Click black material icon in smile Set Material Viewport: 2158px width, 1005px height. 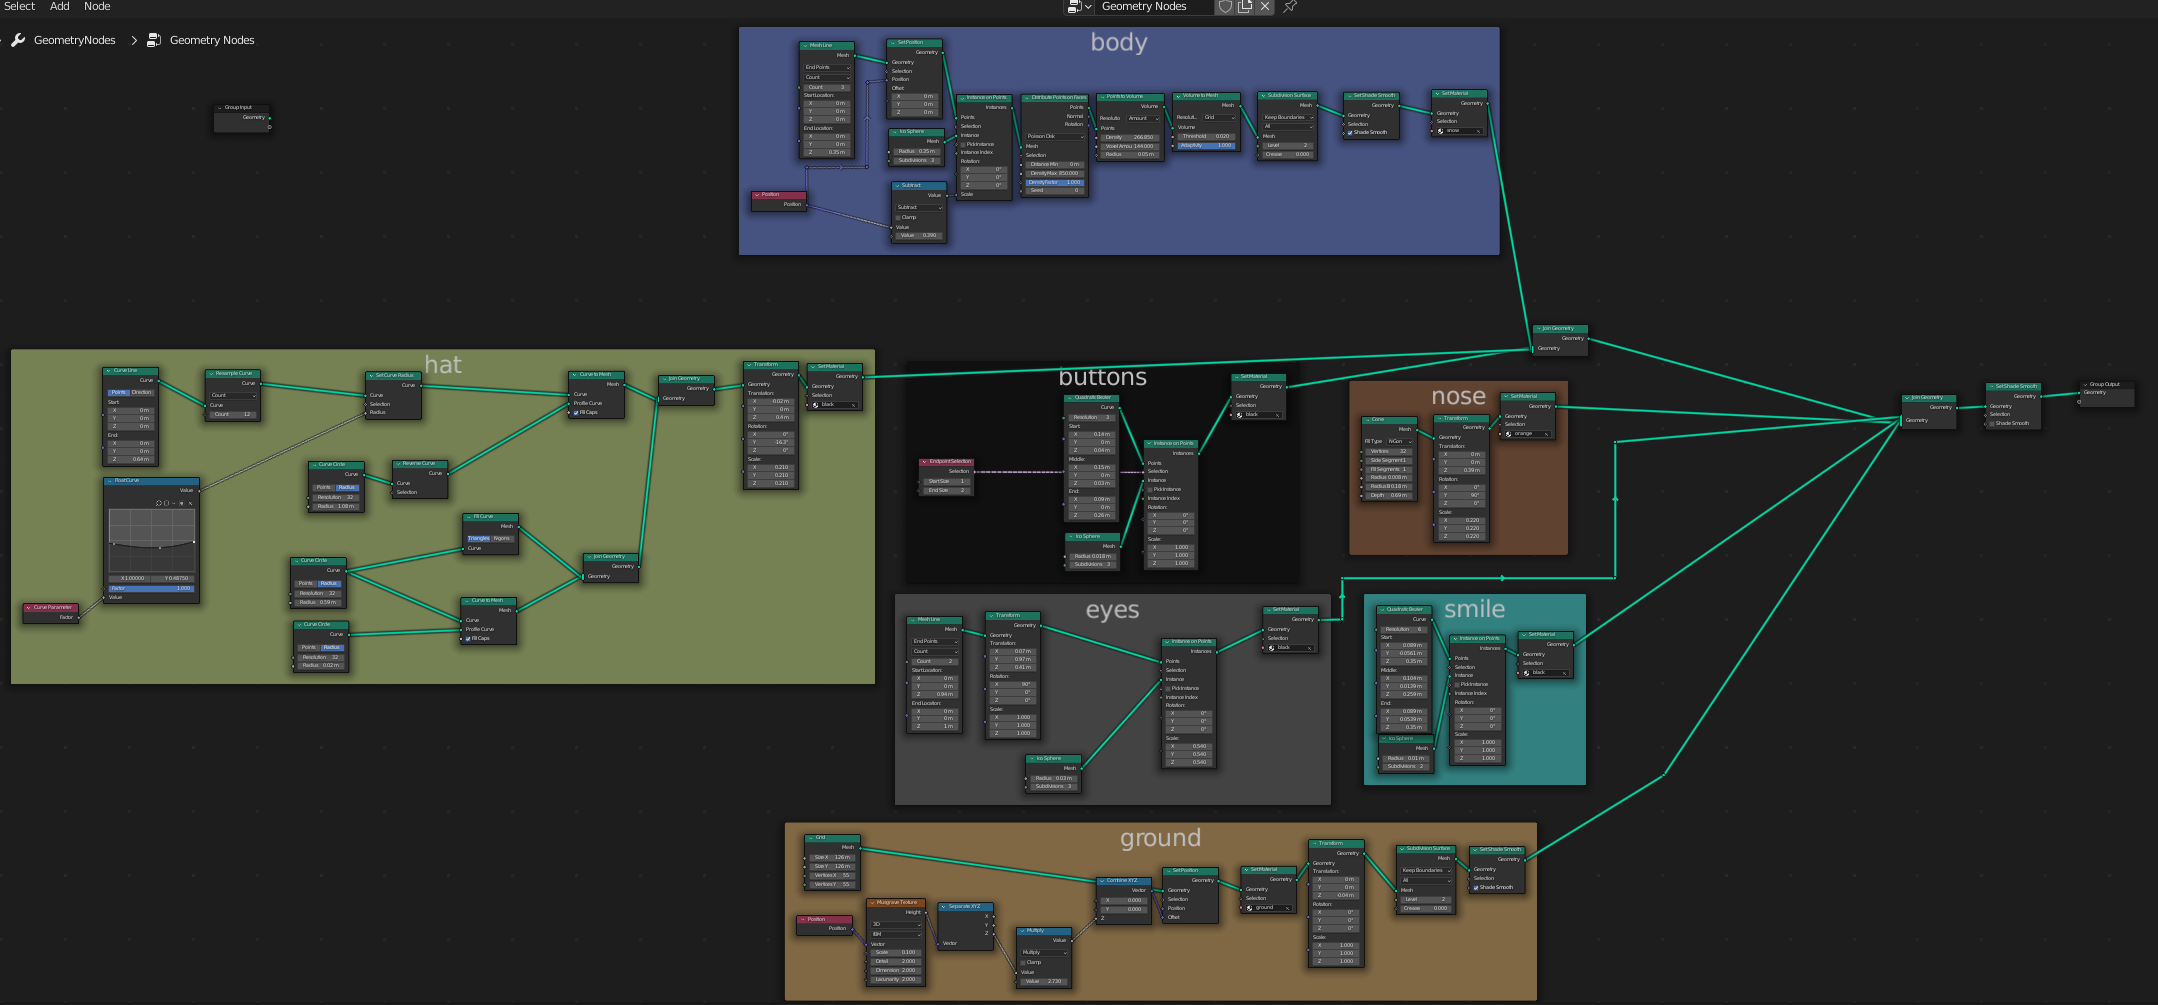point(1527,672)
